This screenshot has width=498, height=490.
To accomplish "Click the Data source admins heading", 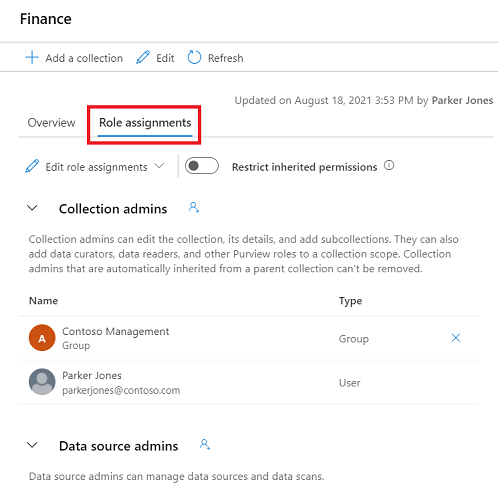I will point(119,446).
